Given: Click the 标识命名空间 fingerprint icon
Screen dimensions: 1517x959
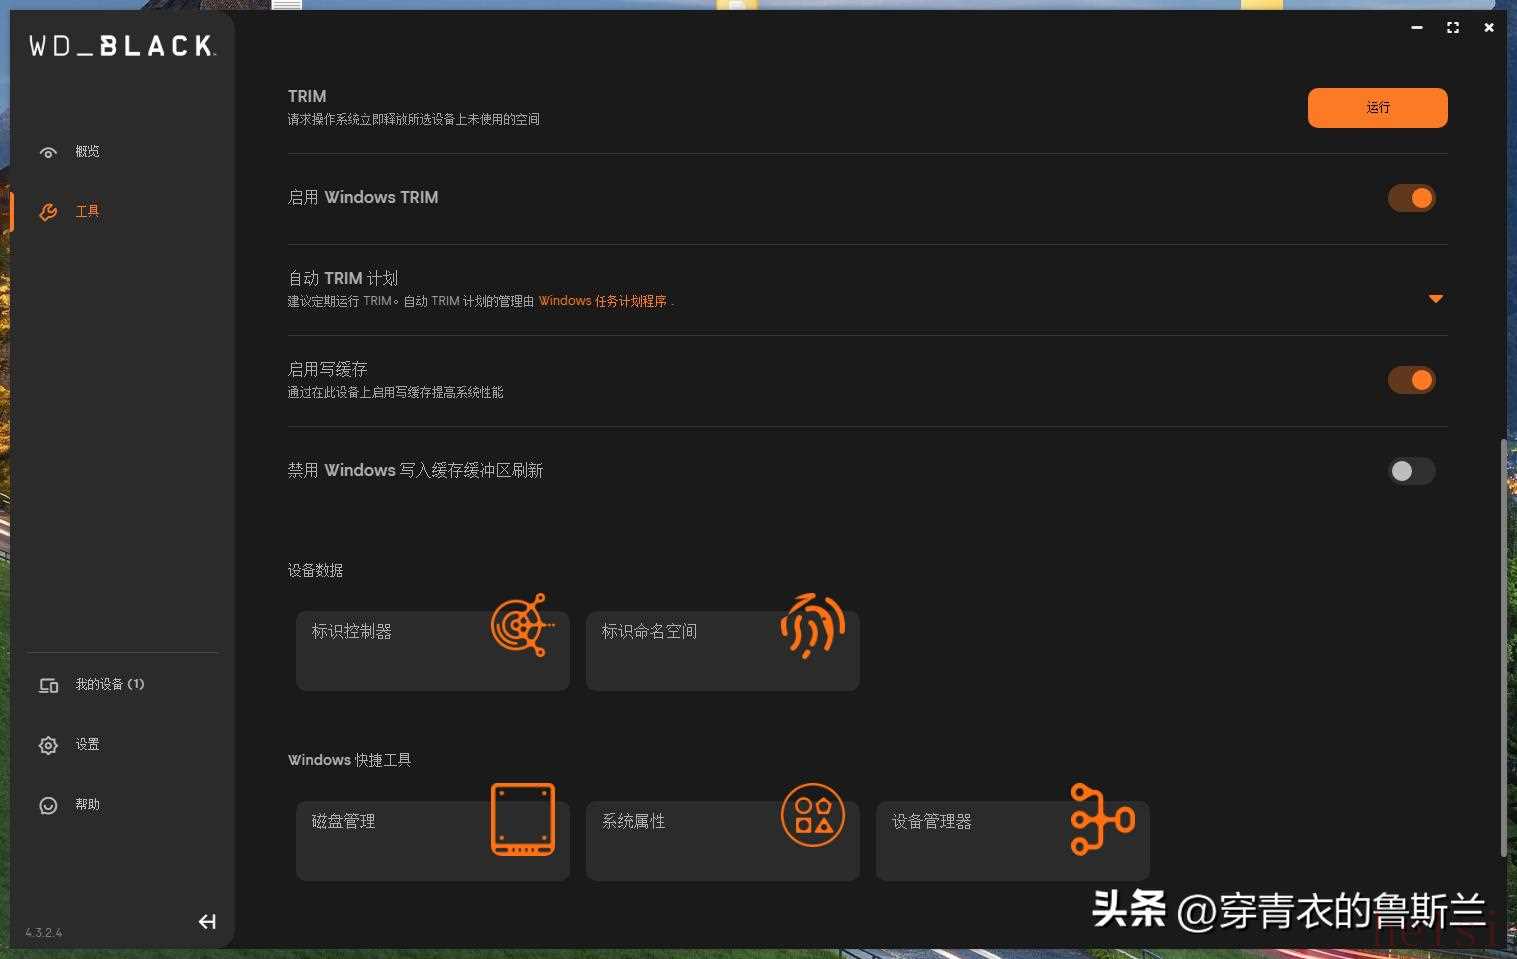Looking at the screenshot, I should (812, 626).
